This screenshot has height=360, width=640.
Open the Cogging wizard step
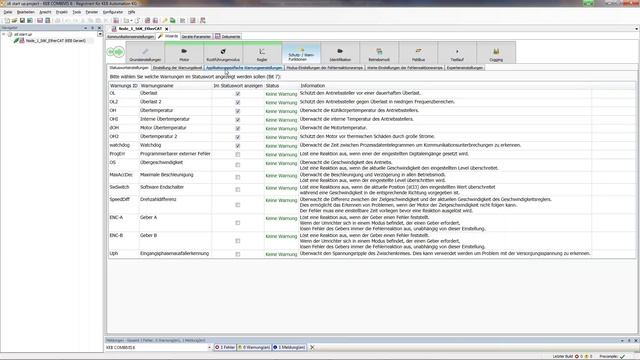pos(496,53)
